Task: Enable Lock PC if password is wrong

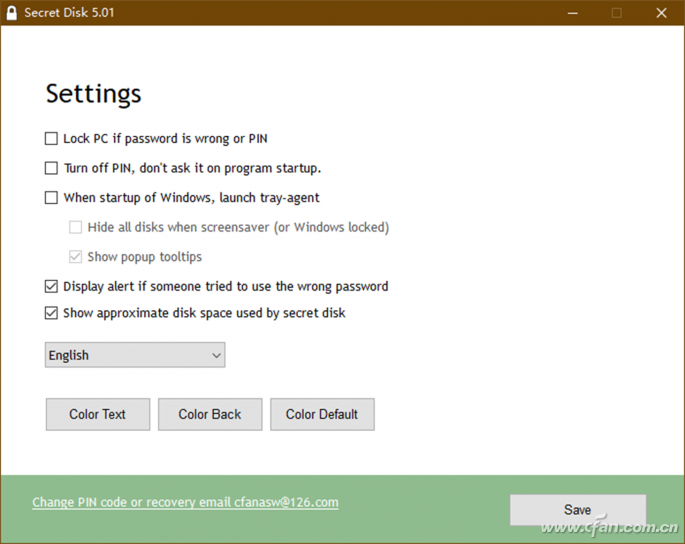Action: click(x=51, y=139)
